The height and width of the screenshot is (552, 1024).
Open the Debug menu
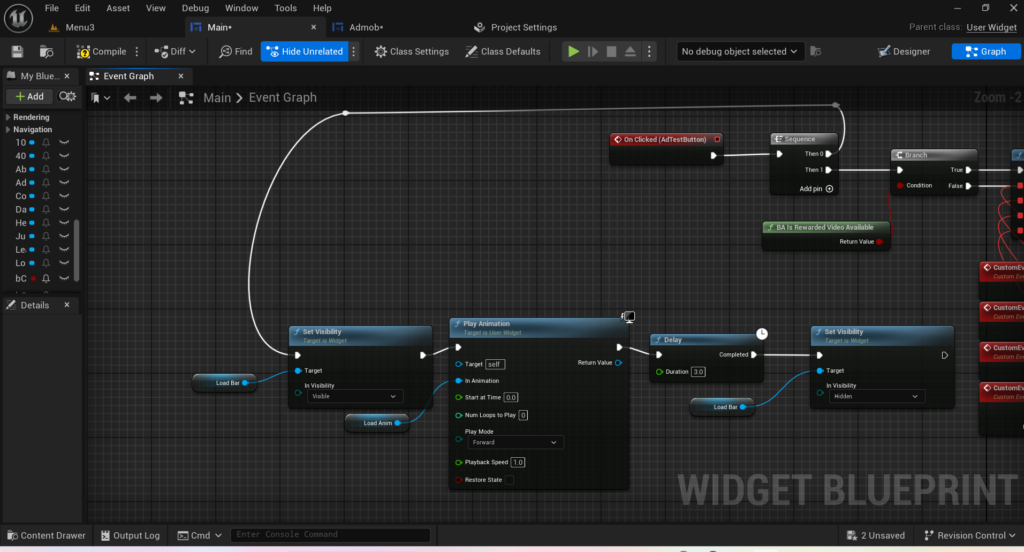pos(195,8)
